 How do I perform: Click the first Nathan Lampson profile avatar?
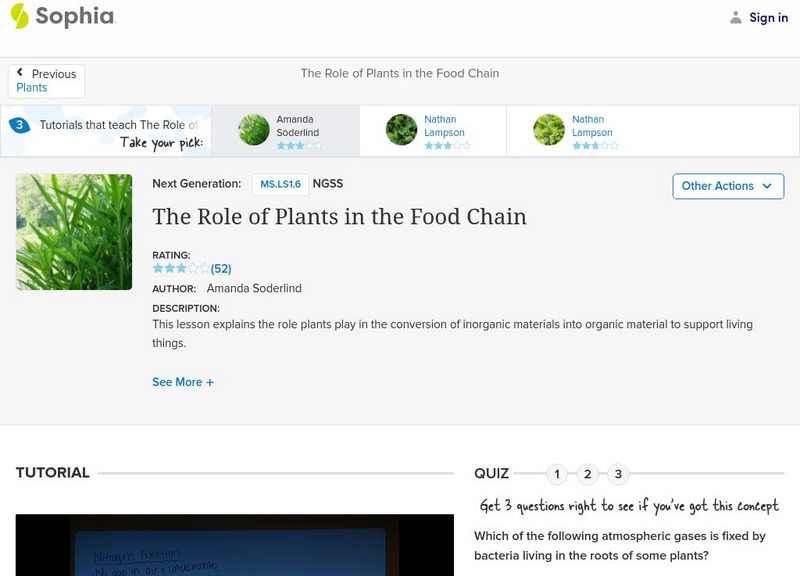tap(403, 130)
